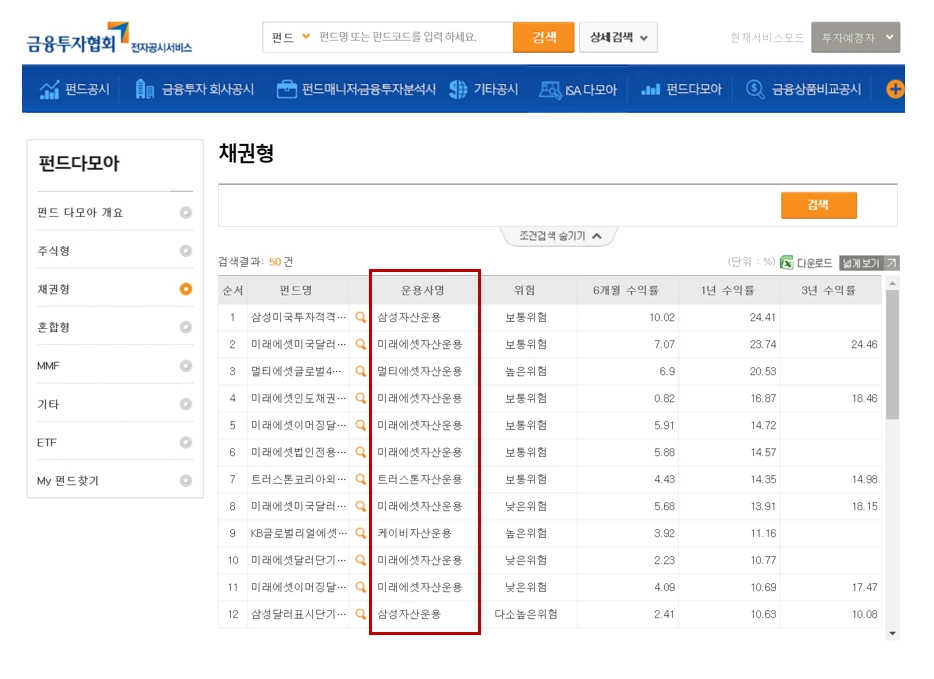
Task: Click 케이비자산운용 company cell
Action: [414, 533]
